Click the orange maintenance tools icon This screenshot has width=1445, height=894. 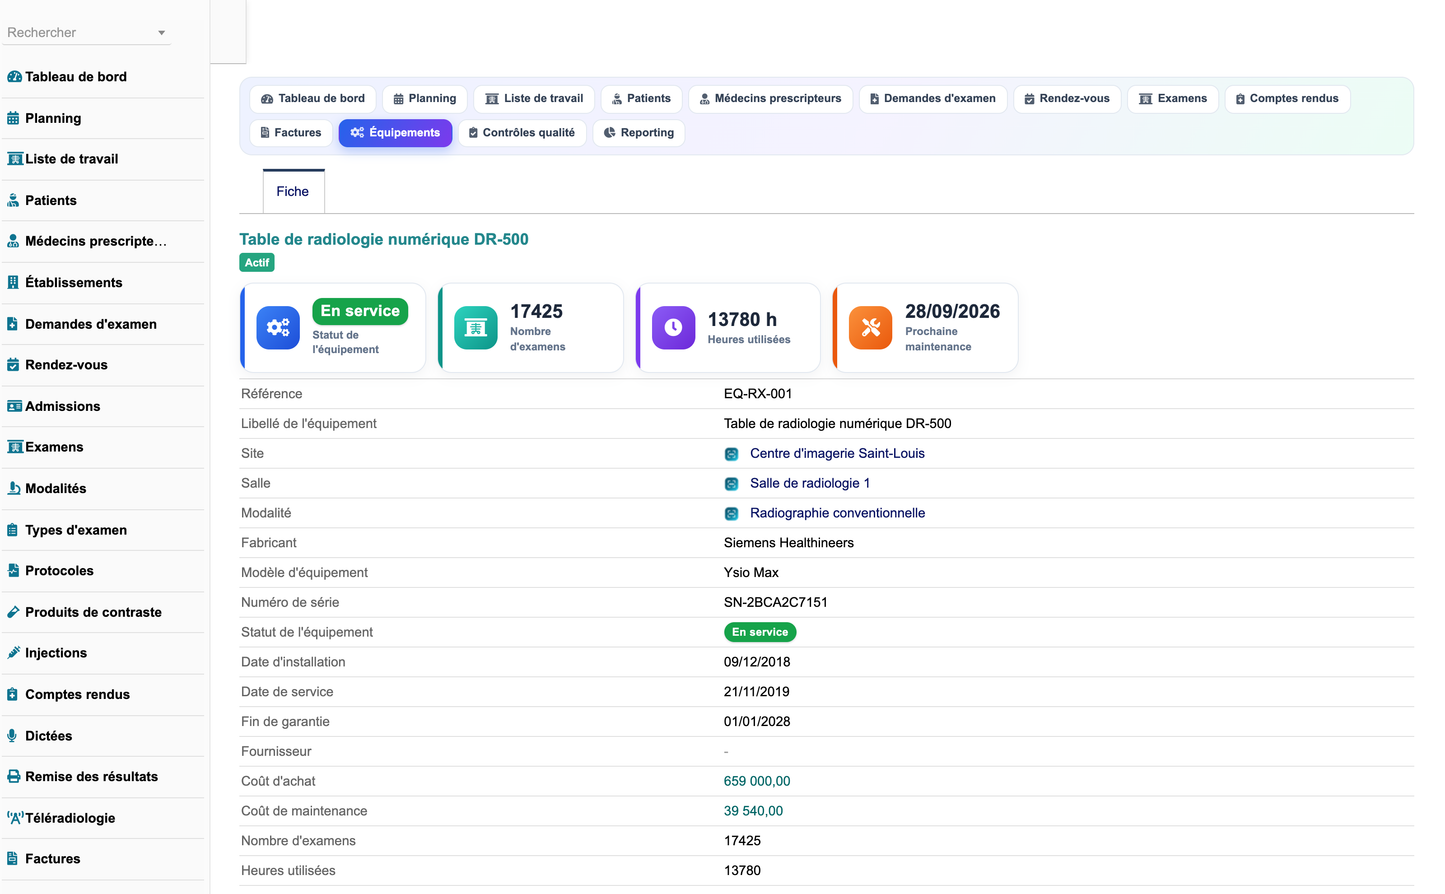click(871, 328)
